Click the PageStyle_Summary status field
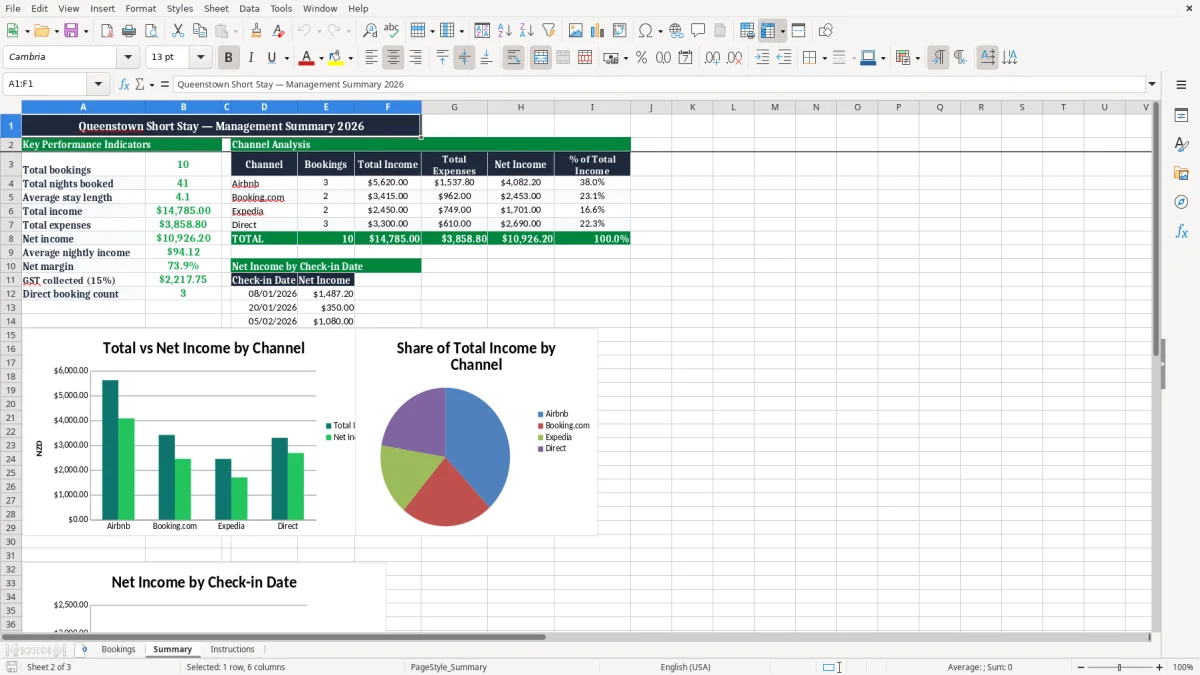Viewport: 1200px width, 675px height. pos(448,667)
